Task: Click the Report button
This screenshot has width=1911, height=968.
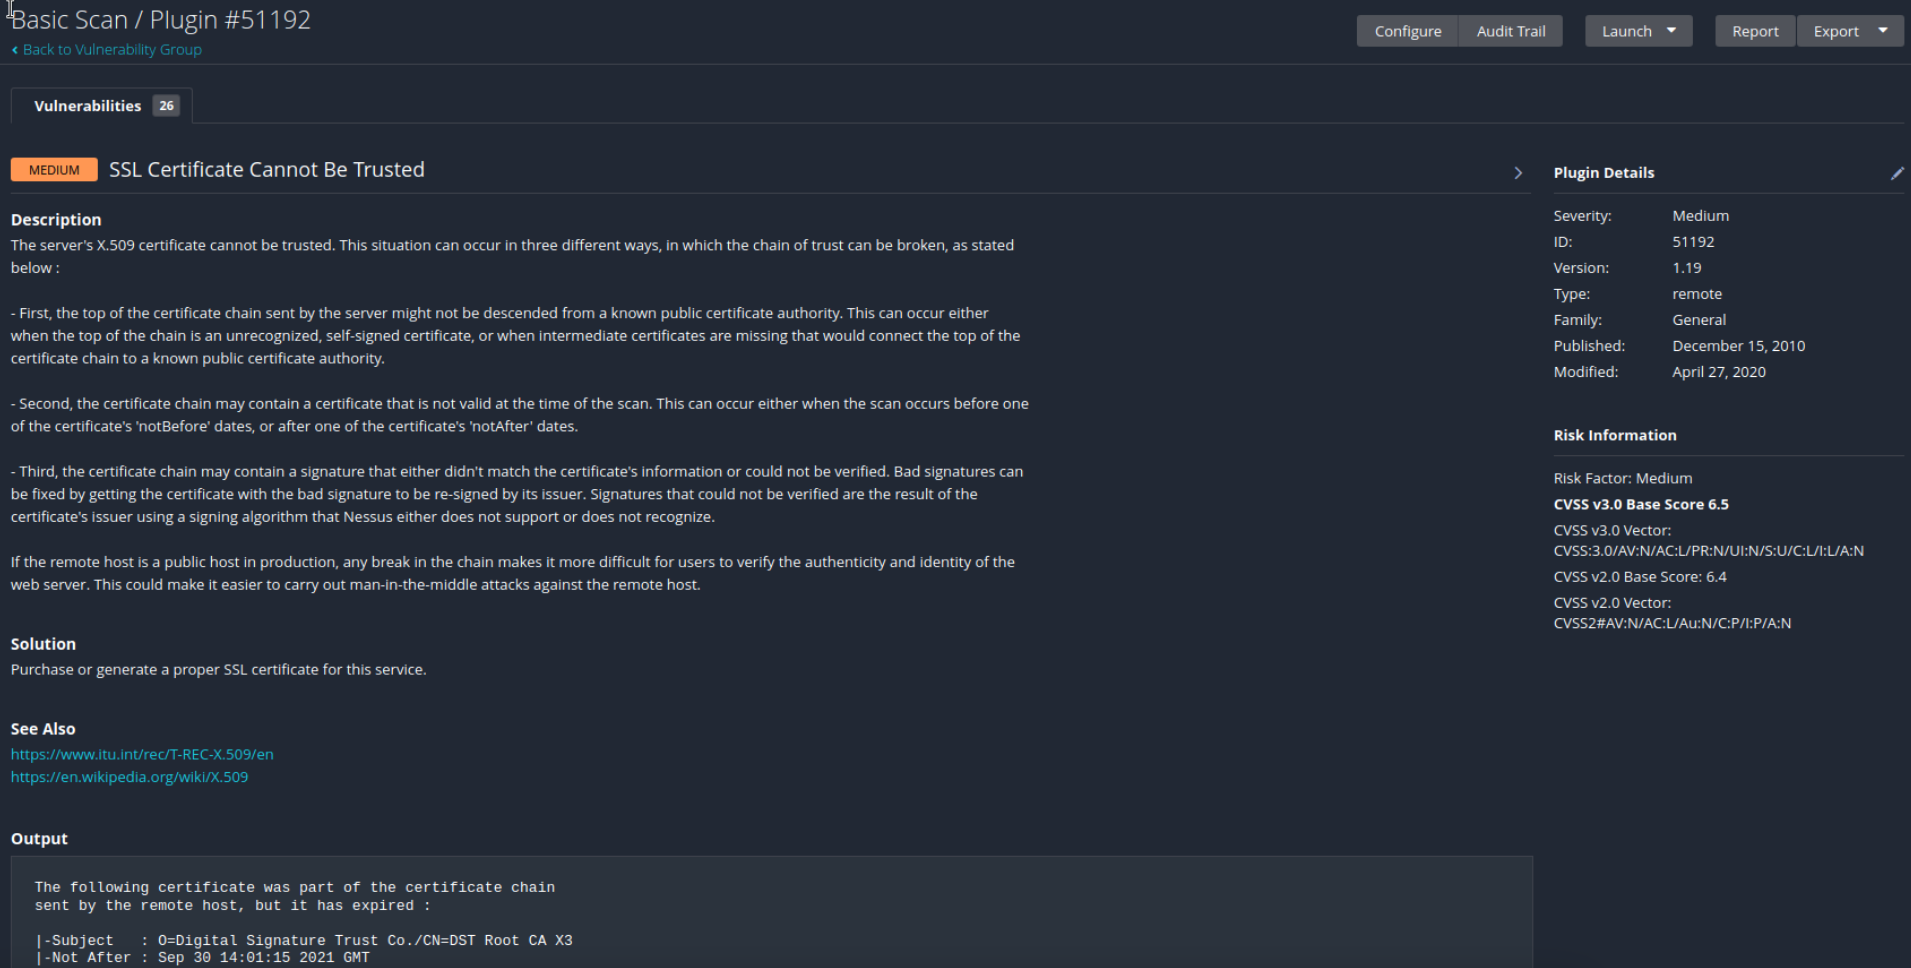Action: click(x=1754, y=31)
